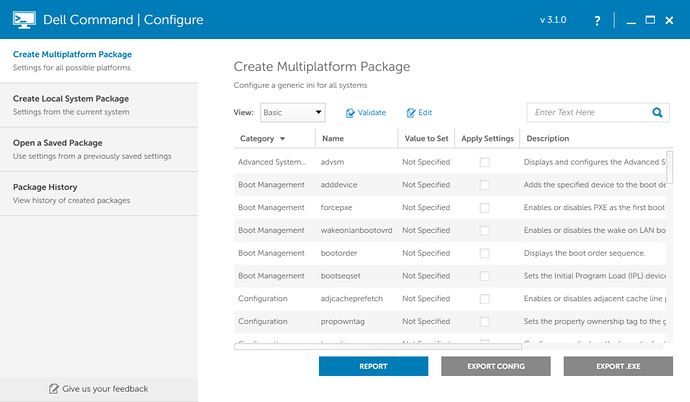Open the help question mark icon

click(597, 20)
